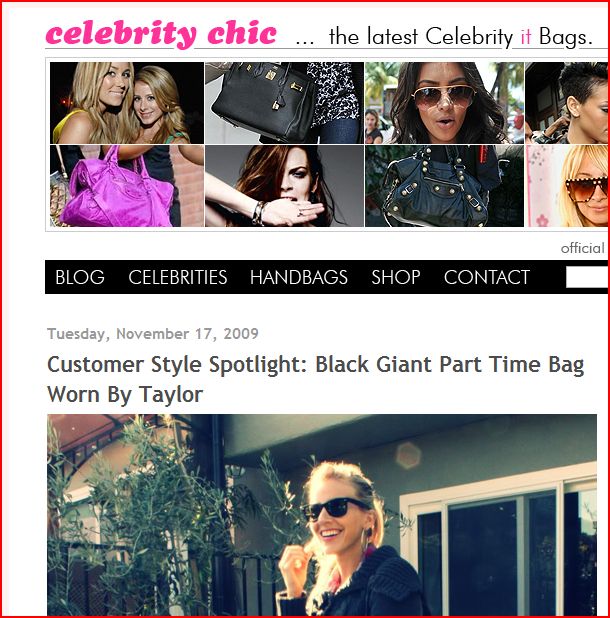The height and width of the screenshot is (618, 610).
Task: Open the SHOP menu item
Action: pos(396,277)
